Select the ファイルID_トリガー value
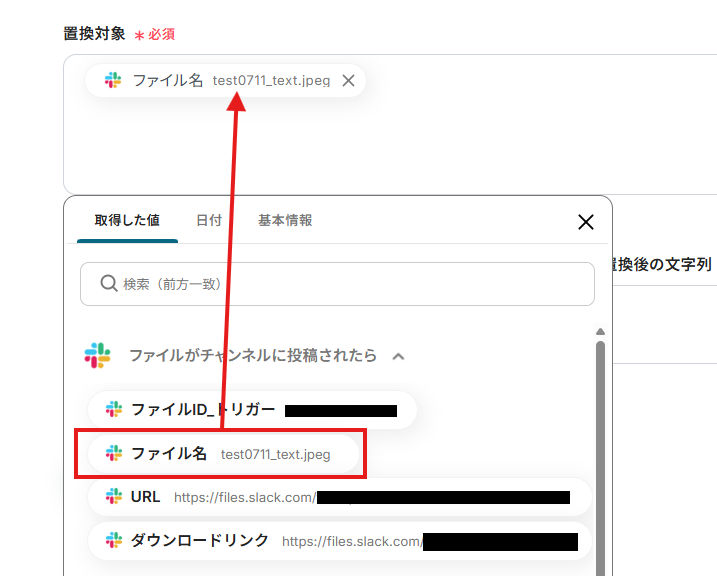Image resolution: width=717 pixels, height=576 pixels. [x=252, y=410]
